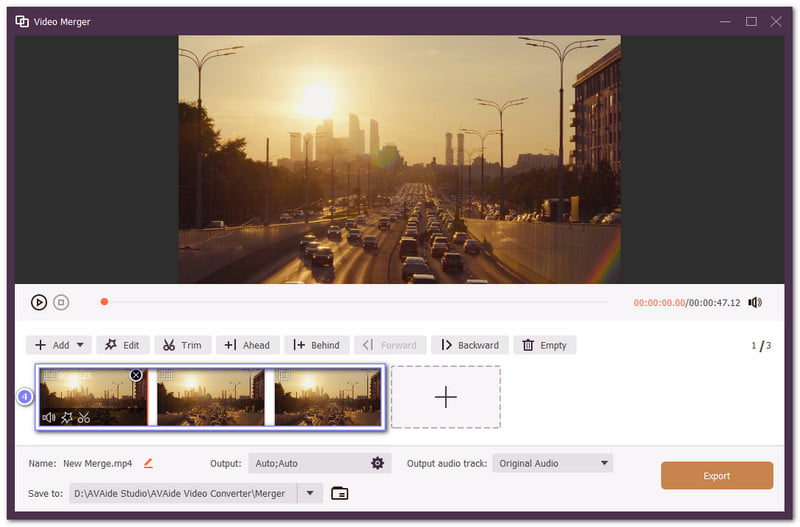Screen dimensions: 800x527
Task: Expand the Output audio track dropdown
Action: coord(604,463)
